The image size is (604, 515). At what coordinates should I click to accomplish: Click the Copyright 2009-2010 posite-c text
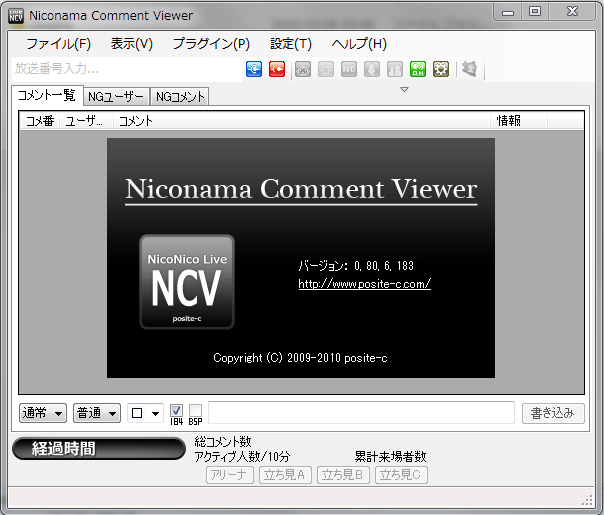click(300, 358)
